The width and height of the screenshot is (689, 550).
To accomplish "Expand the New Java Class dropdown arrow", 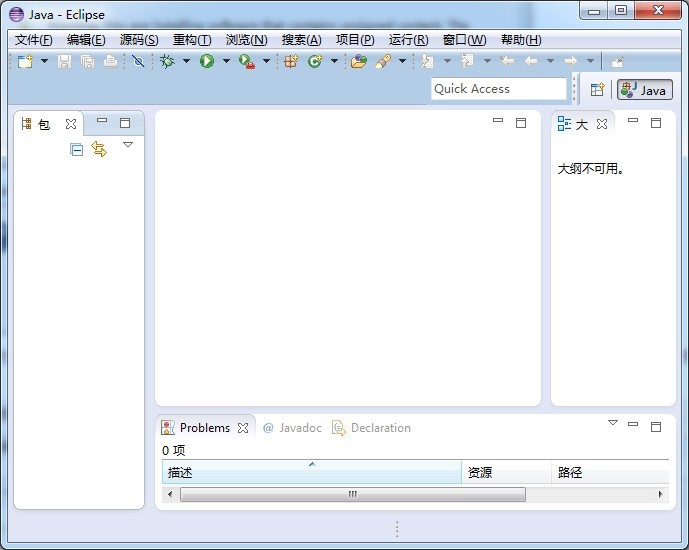I will (x=334, y=61).
